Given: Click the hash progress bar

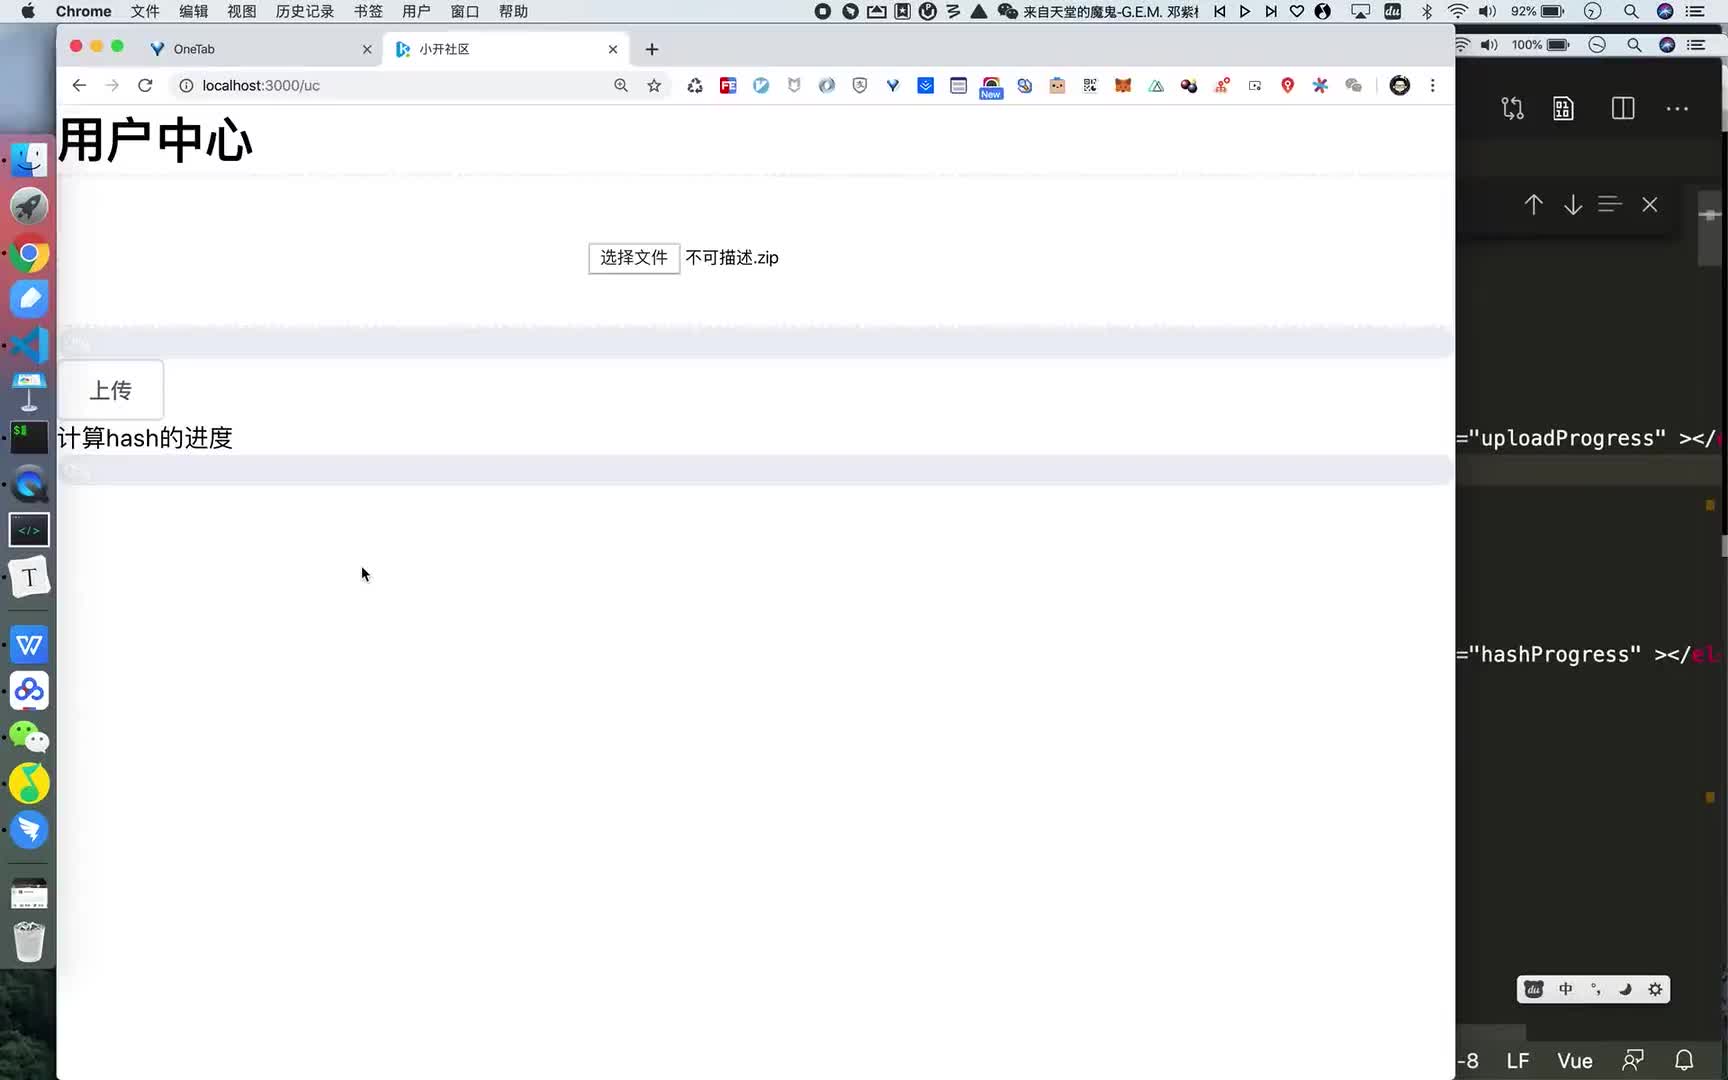Looking at the screenshot, I should point(755,470).
